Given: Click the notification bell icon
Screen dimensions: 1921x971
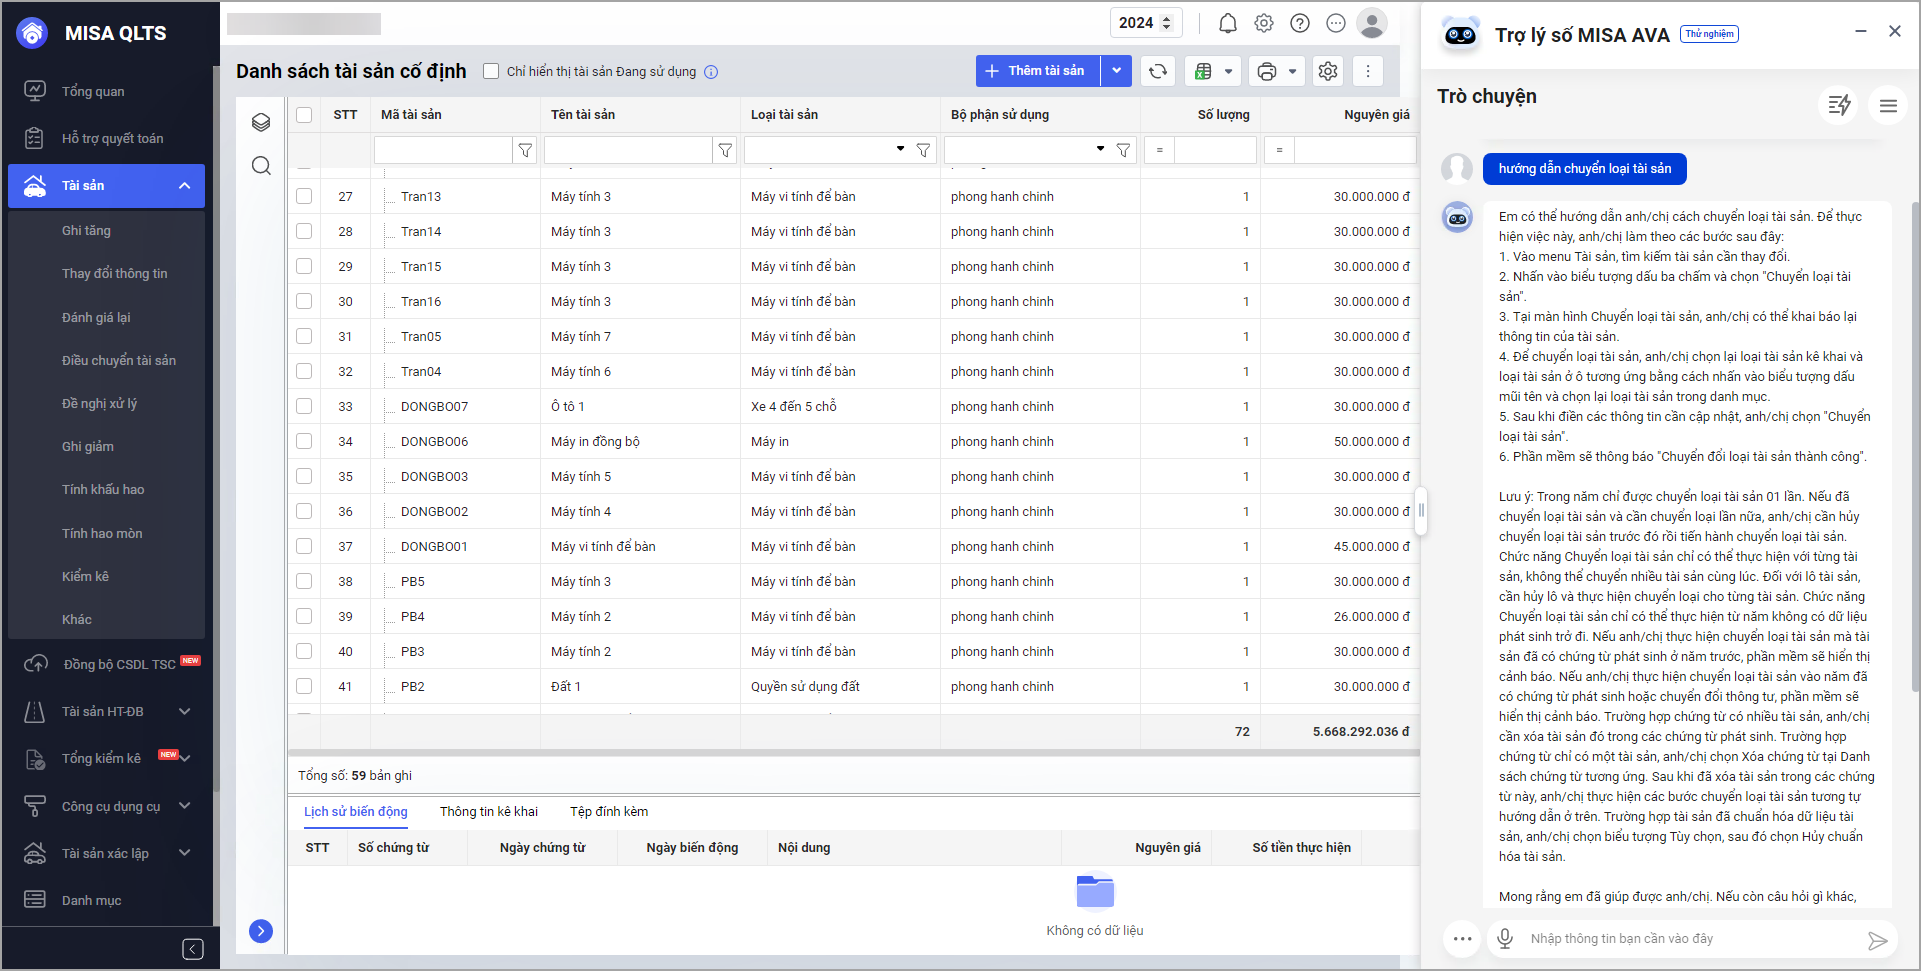Looking at the screenshot, I should click(x=1228, y=23).
